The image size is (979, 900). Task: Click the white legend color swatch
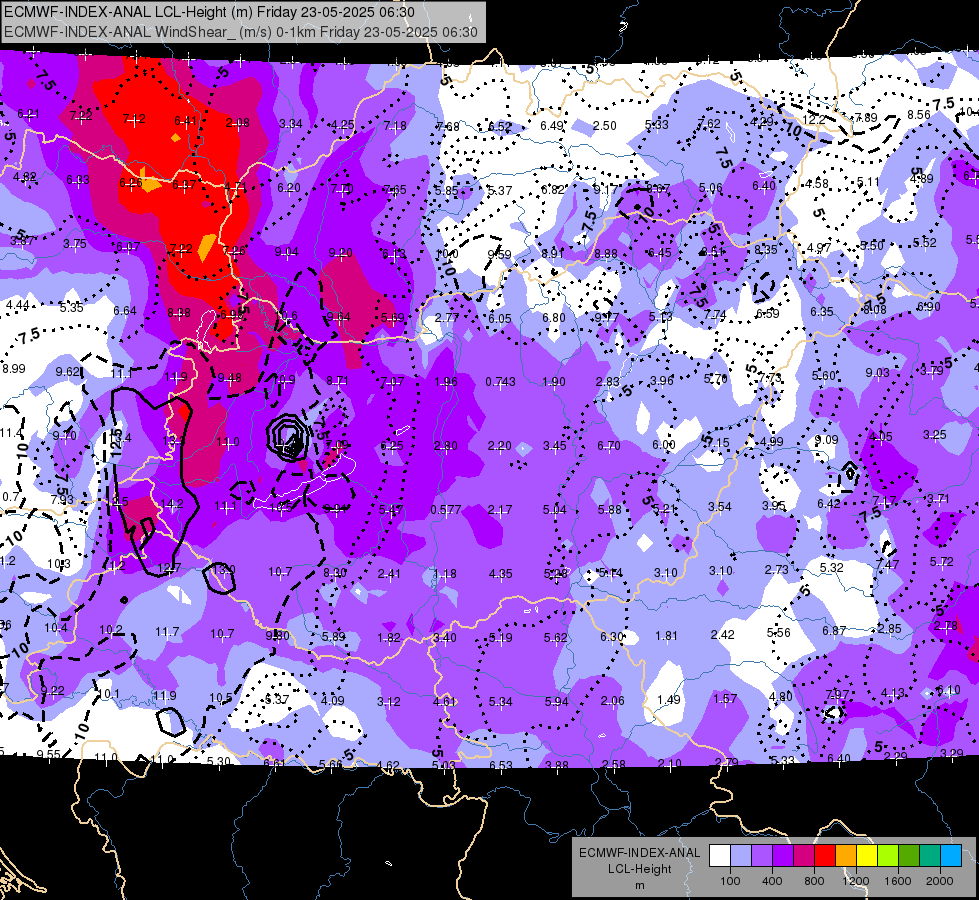[720, 856]
